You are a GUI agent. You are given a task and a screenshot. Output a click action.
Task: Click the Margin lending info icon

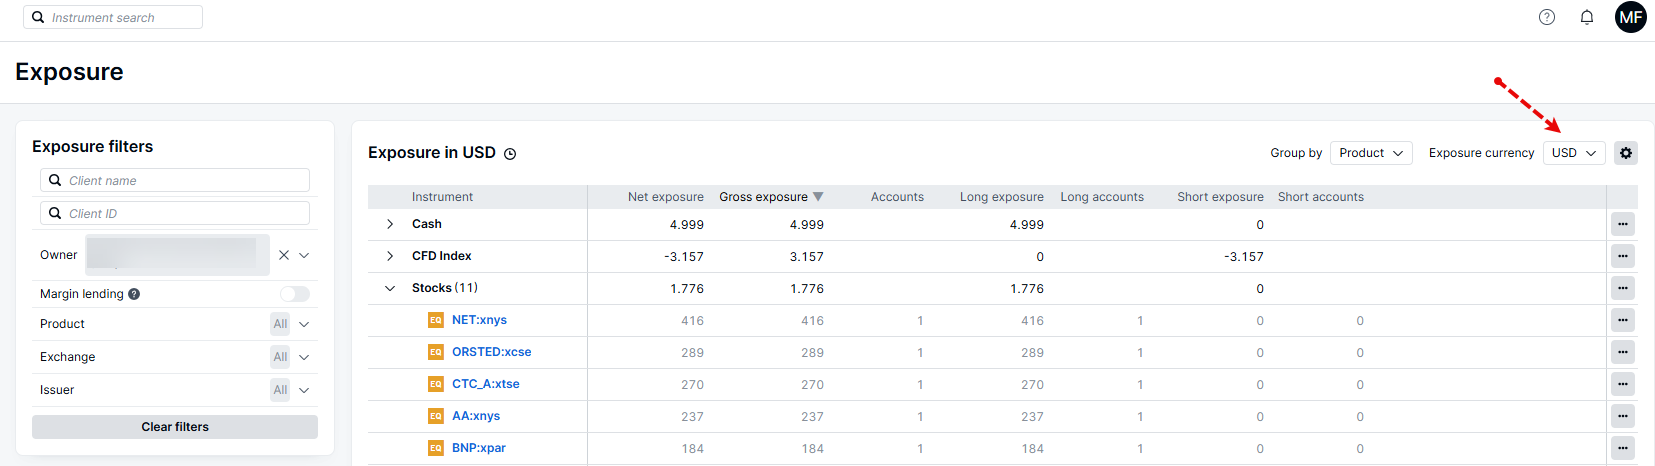(x=134, y=294)
